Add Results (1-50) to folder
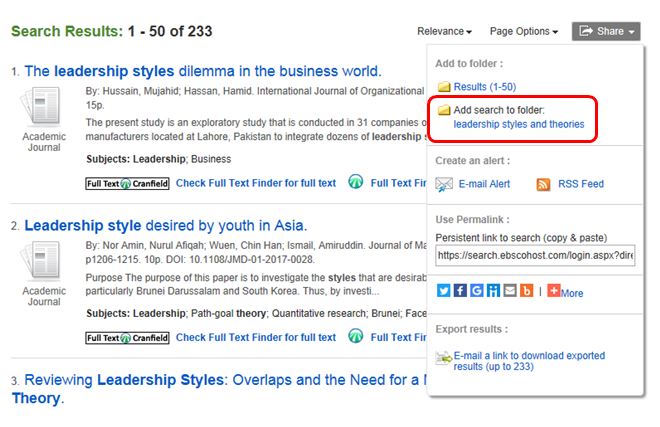 485,87
